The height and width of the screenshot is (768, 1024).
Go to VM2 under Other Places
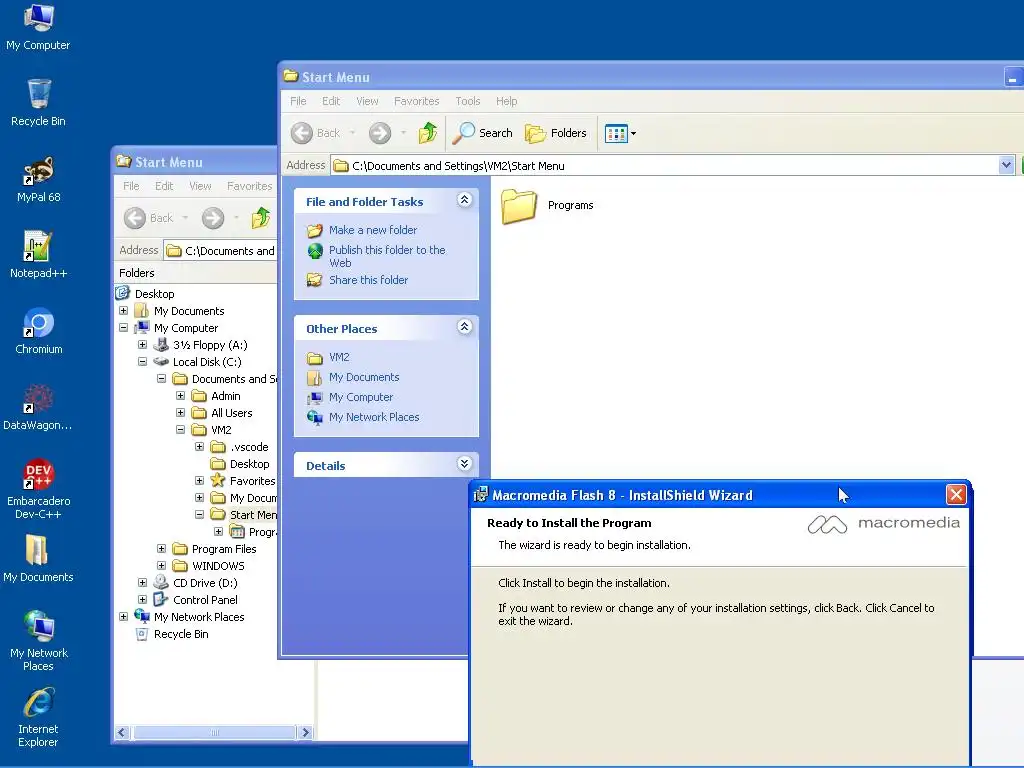(339, 357)
